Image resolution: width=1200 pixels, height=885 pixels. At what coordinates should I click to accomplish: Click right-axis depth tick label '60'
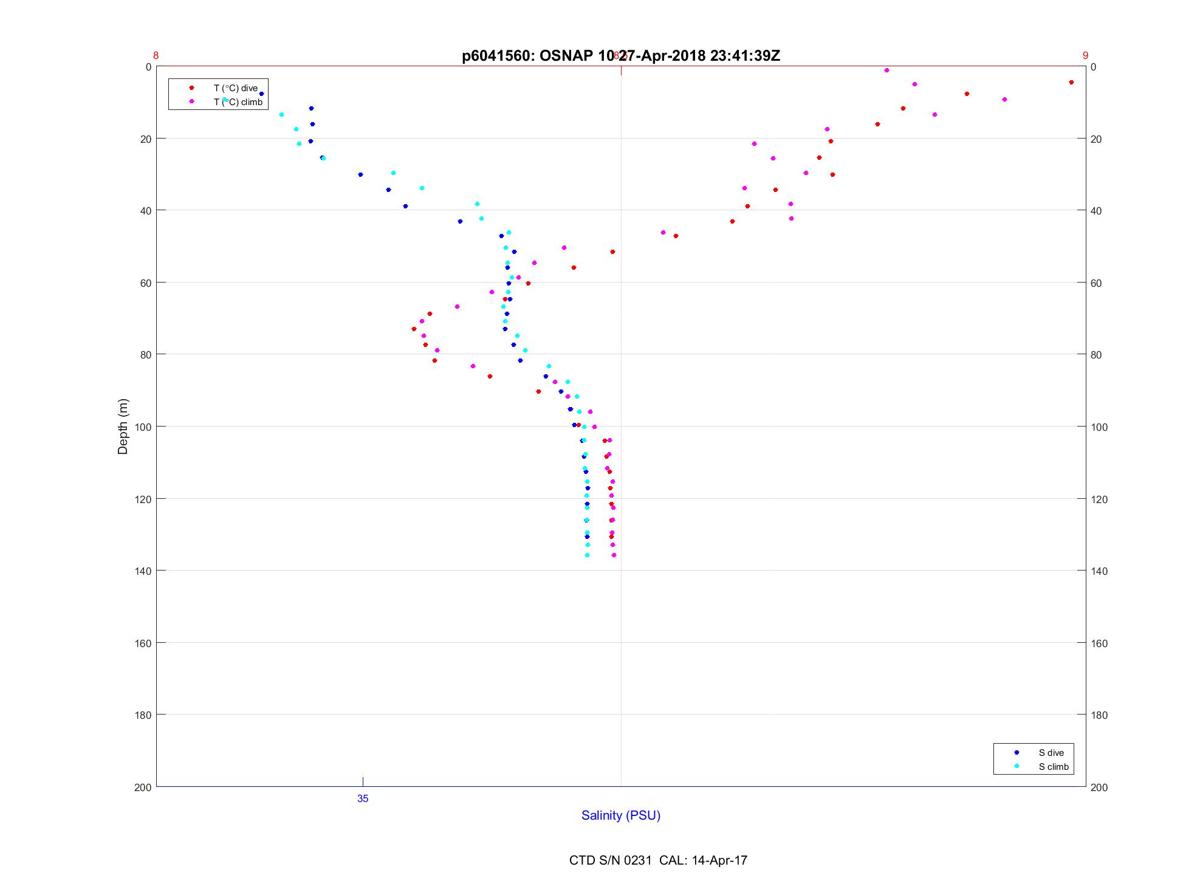[1096, 283]
